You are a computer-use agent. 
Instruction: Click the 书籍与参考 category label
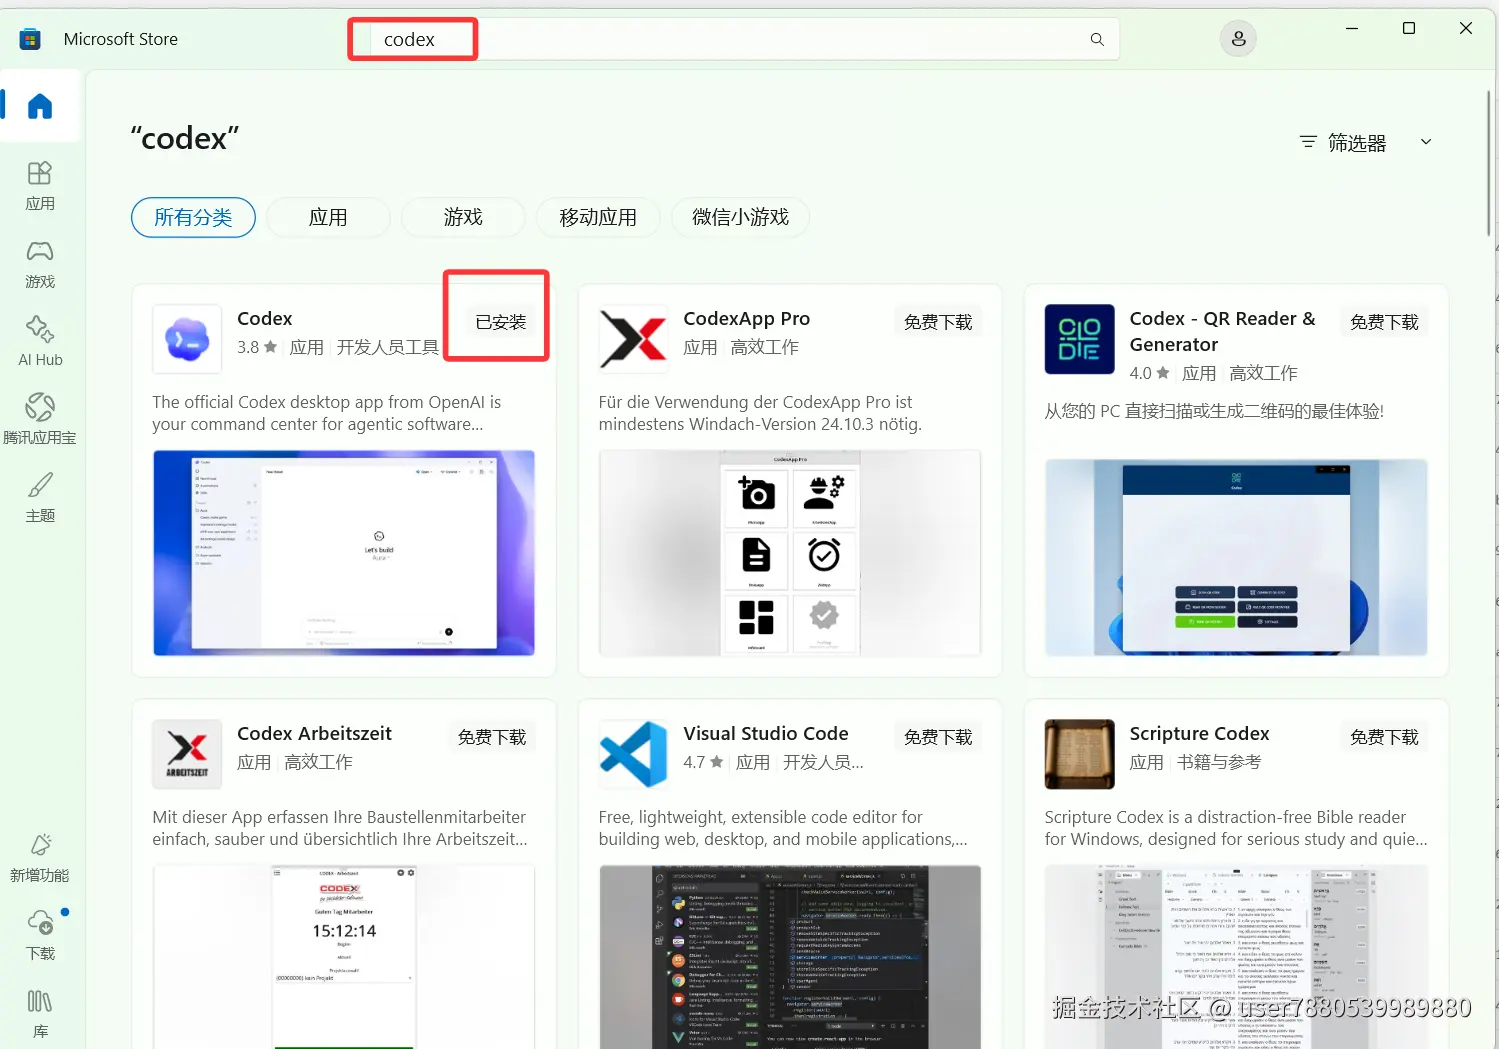[1219, 762]
